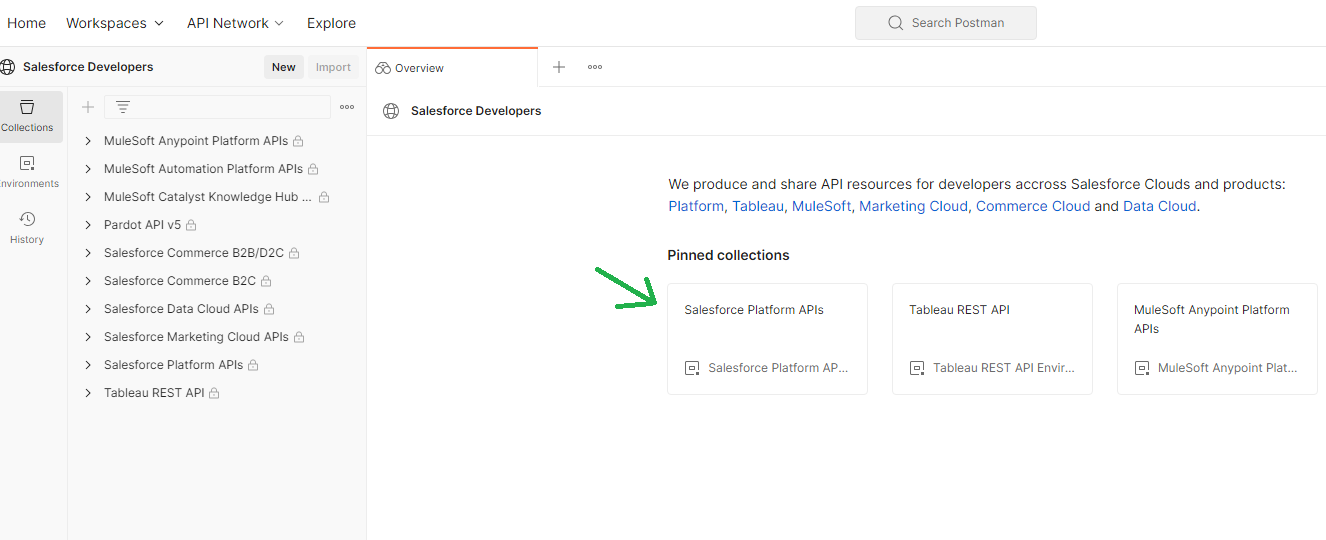Open the Collections sidebar panel

[x=27, y=116]
